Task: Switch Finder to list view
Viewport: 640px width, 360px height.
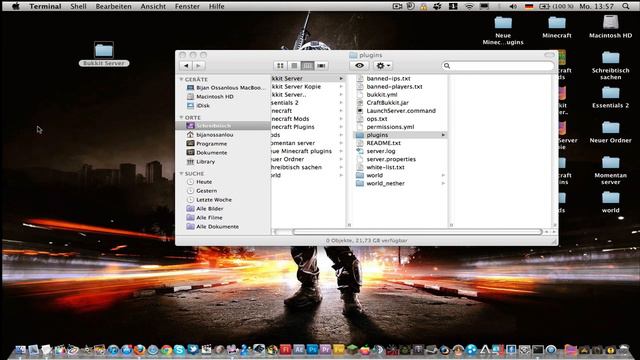Action: (x=294, y=66)
